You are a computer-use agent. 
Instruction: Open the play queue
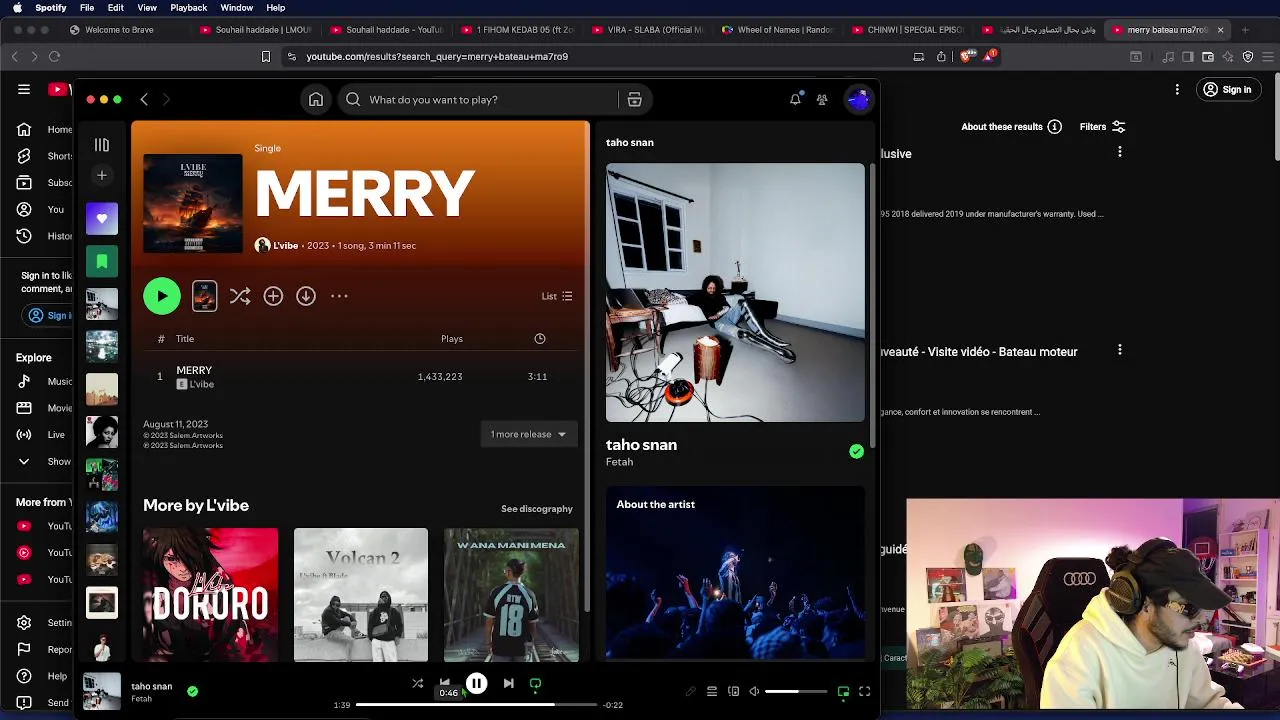[712, 691]
